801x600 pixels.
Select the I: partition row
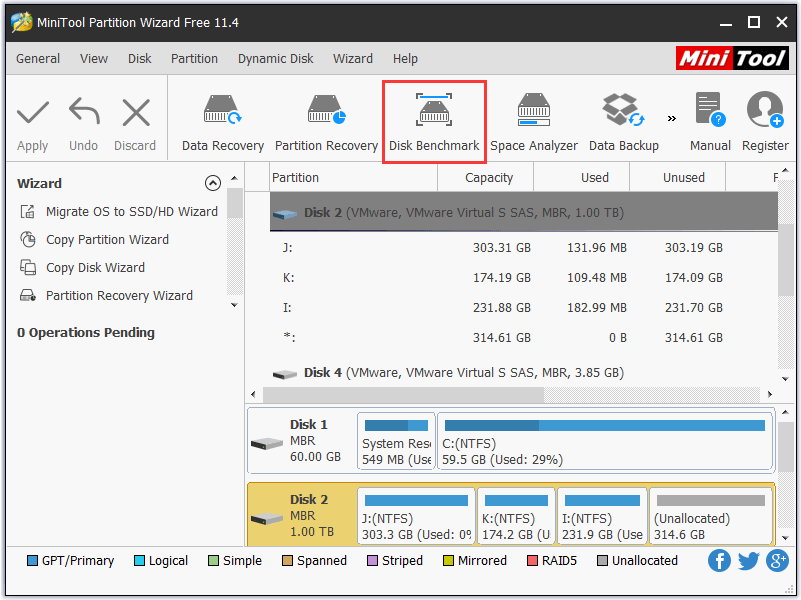(524, 308)
